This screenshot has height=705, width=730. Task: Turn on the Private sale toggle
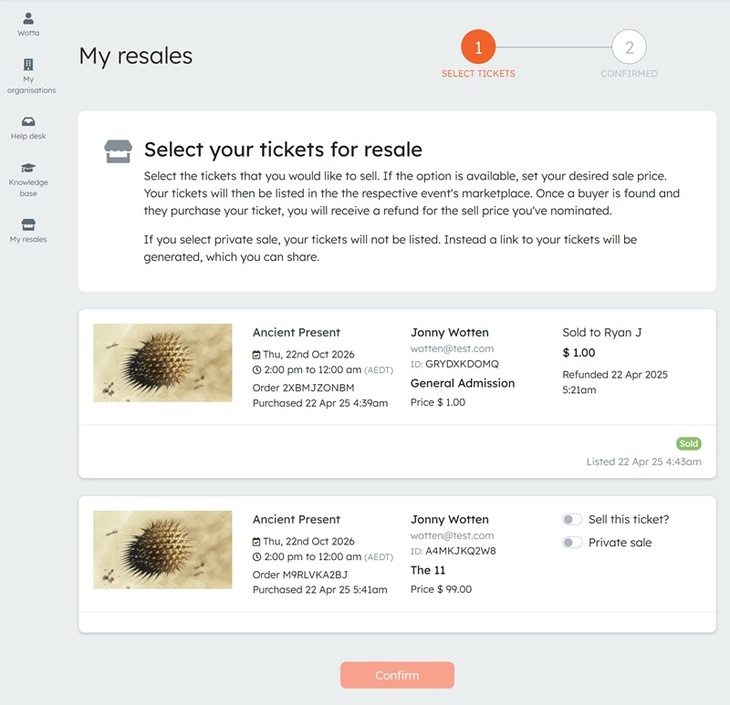pos(572,543)
